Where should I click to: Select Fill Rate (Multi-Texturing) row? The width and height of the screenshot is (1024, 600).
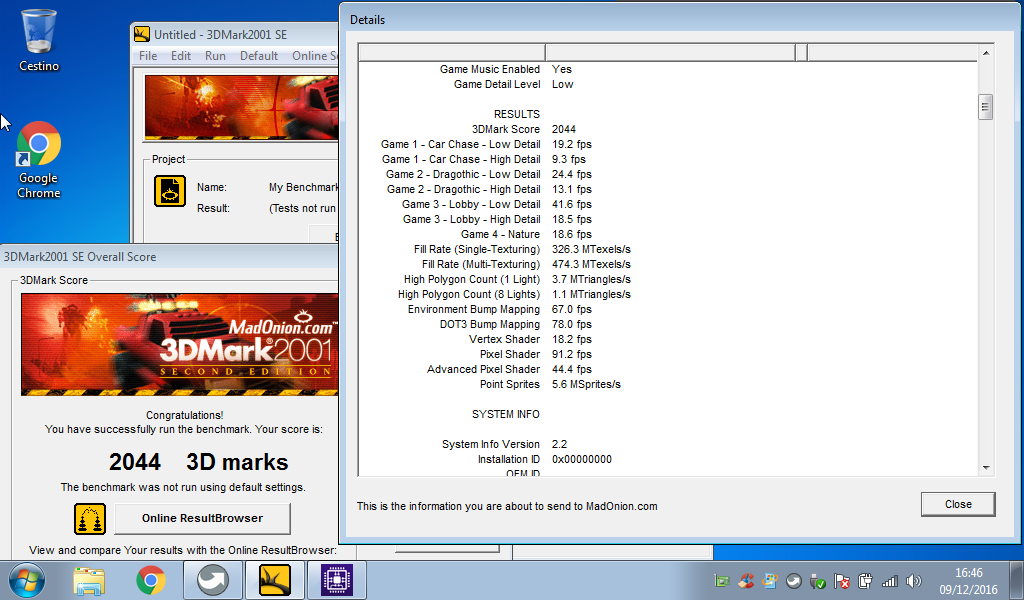coord(526,264)
